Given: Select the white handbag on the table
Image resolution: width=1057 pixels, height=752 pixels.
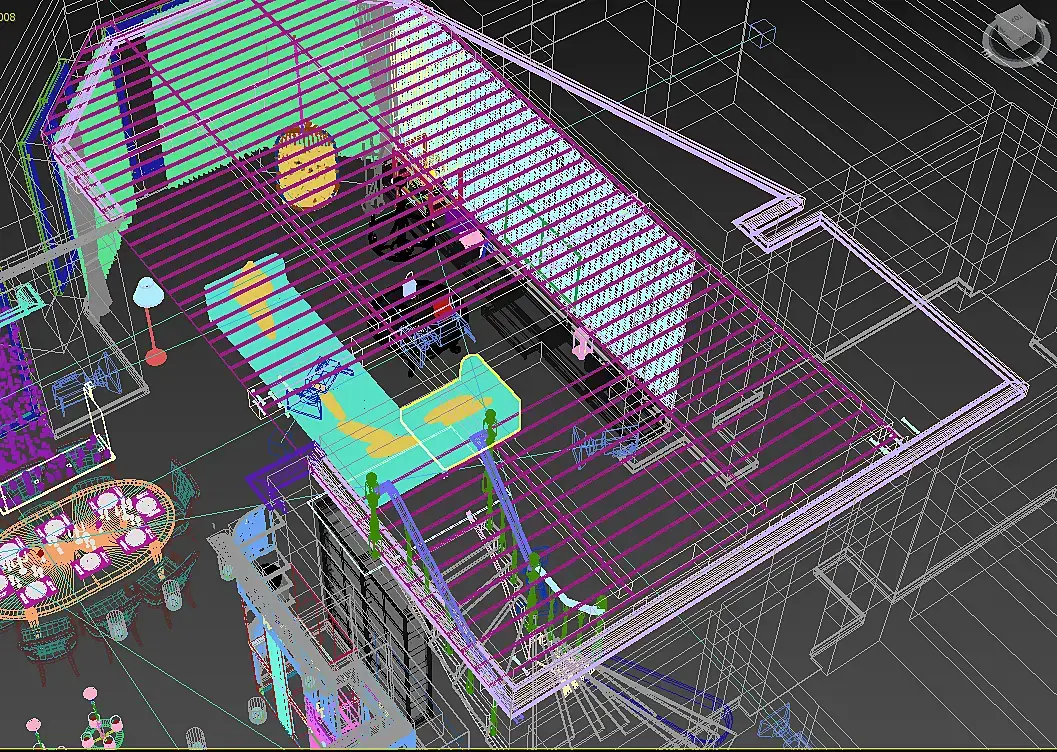Looking at the screenshot, I should click(x=410, y=286).
